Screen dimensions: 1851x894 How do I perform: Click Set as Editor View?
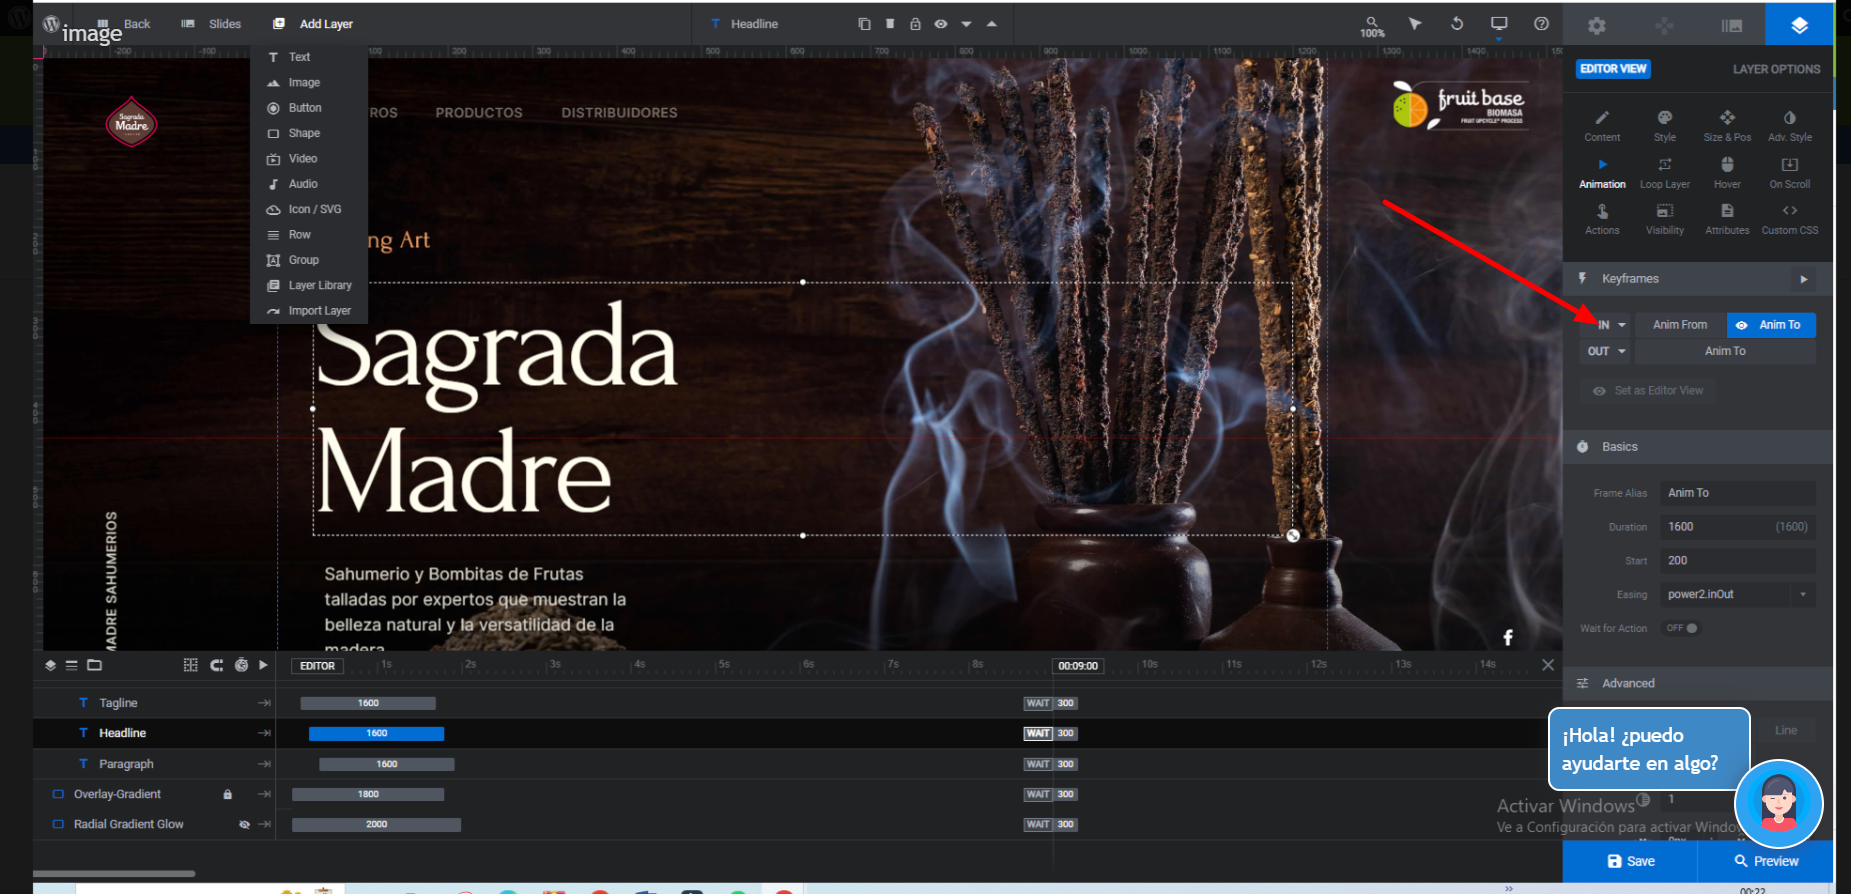[x=1648, y=391]
